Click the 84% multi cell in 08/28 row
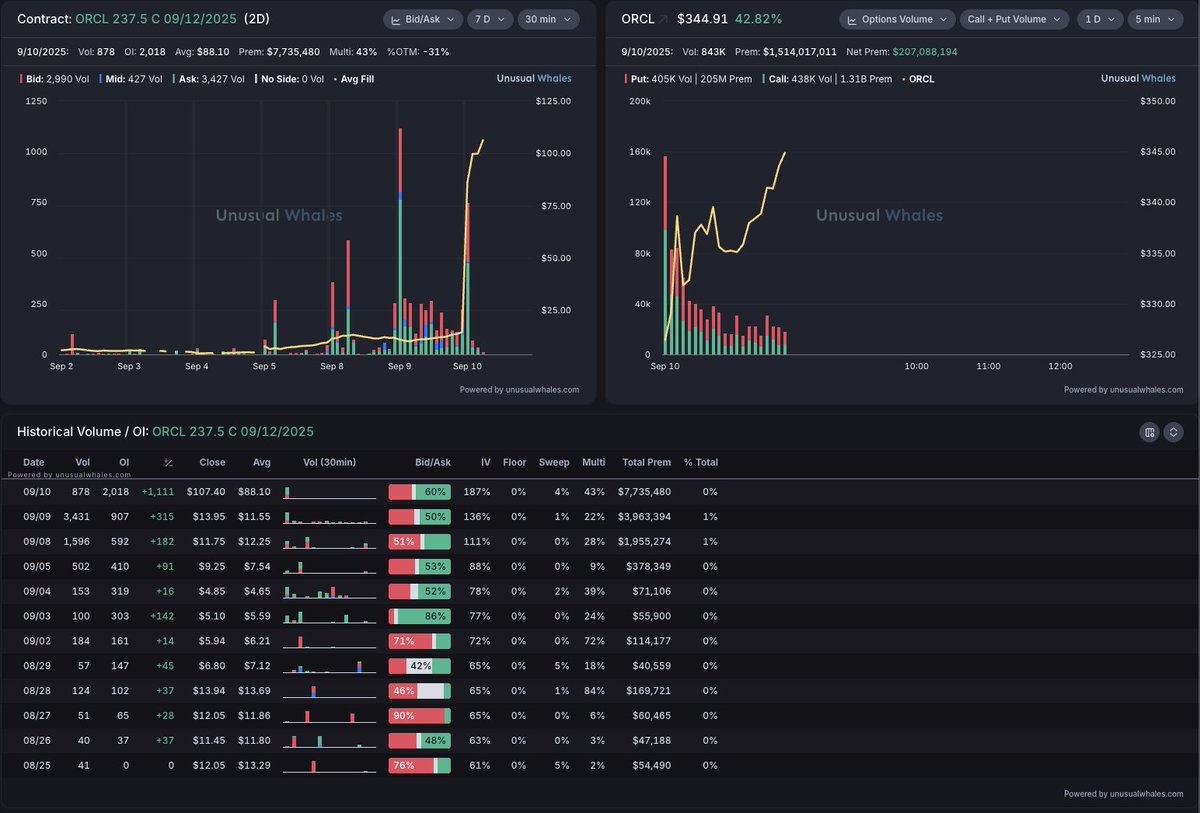This screenshot has height=813, width=1200. tap(594, 691)
